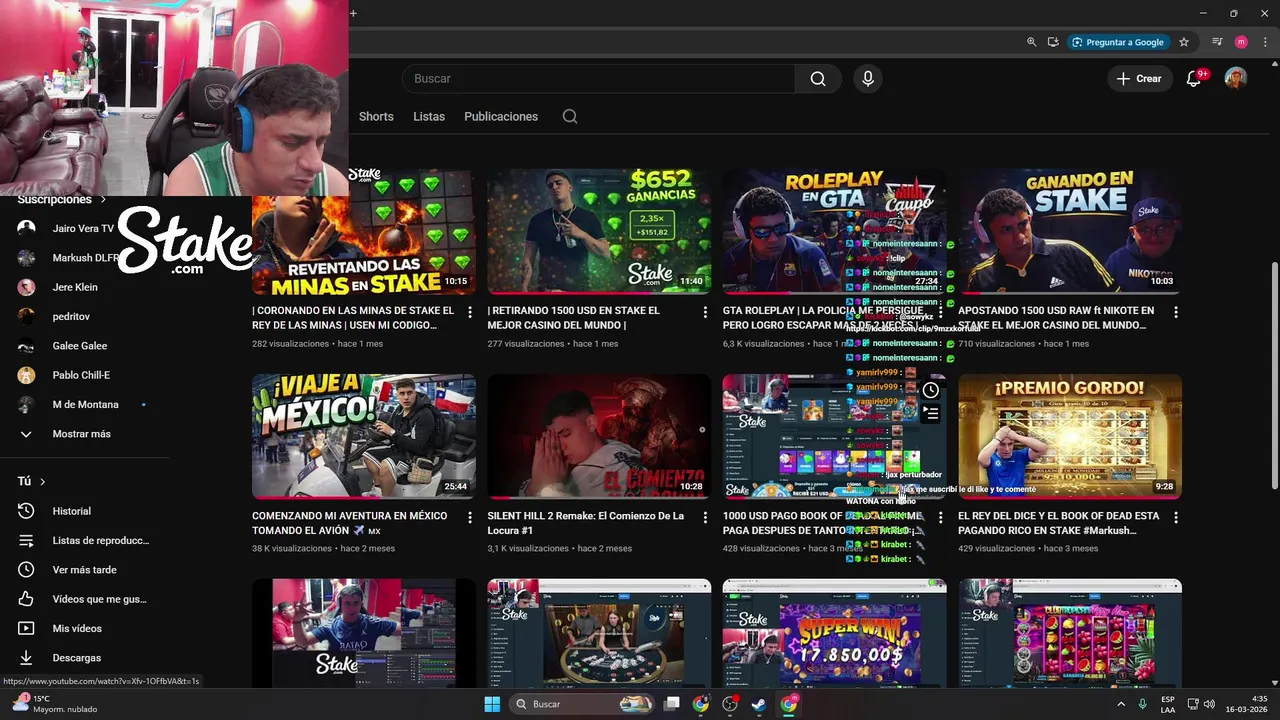Play the ¡Viaje a México! thumbnail
1280x720 pixels.
(364, 437)
